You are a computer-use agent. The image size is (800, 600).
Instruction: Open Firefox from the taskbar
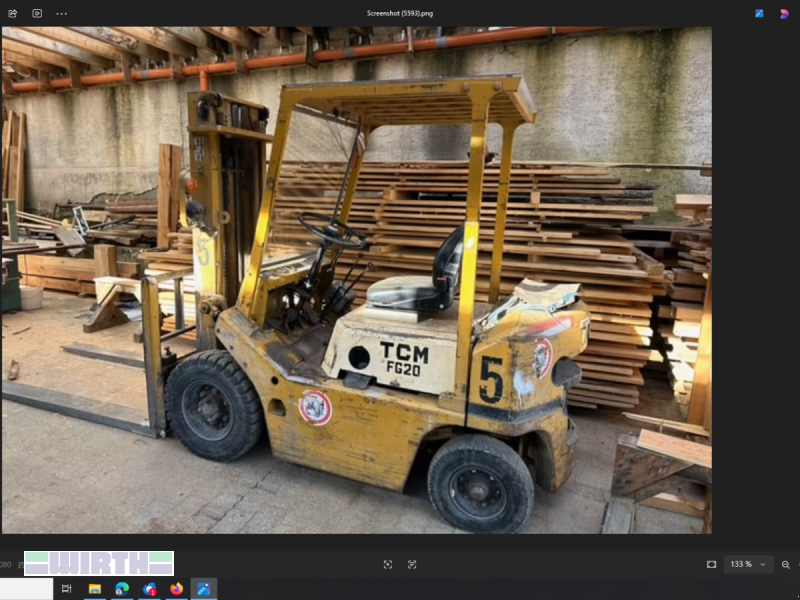coord(178,589)
